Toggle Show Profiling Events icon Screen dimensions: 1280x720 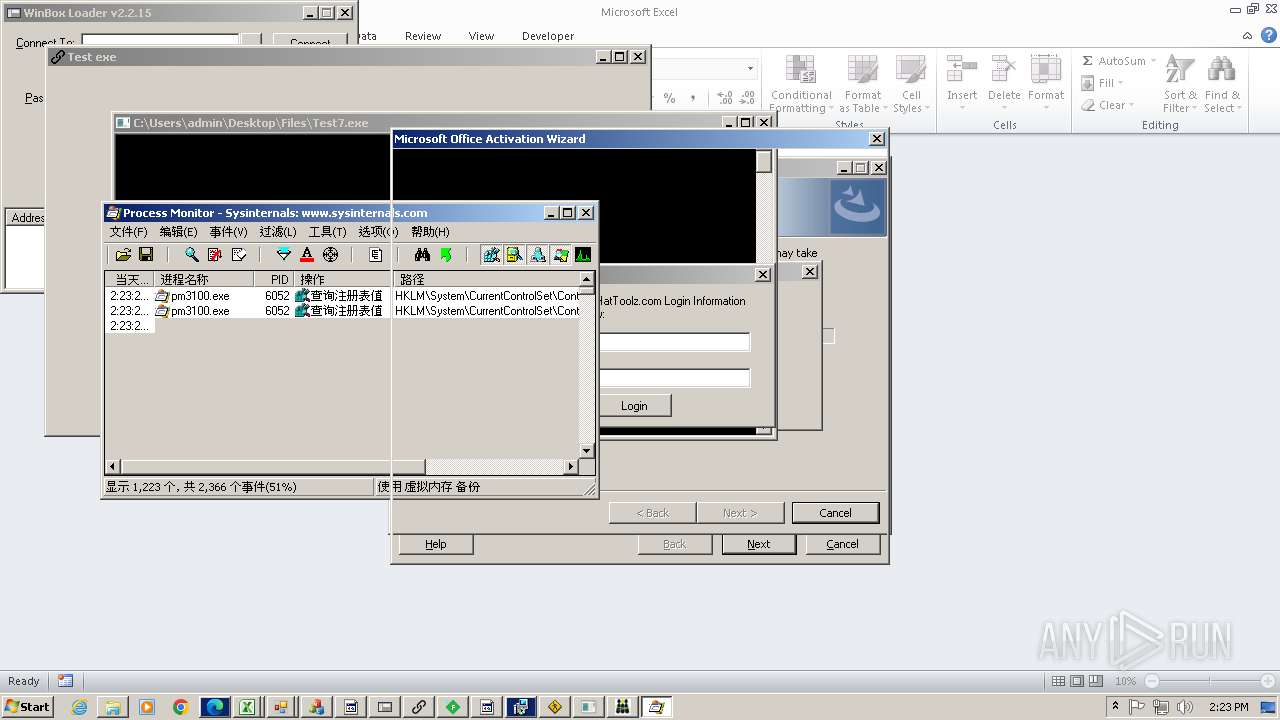click(583, 255)
